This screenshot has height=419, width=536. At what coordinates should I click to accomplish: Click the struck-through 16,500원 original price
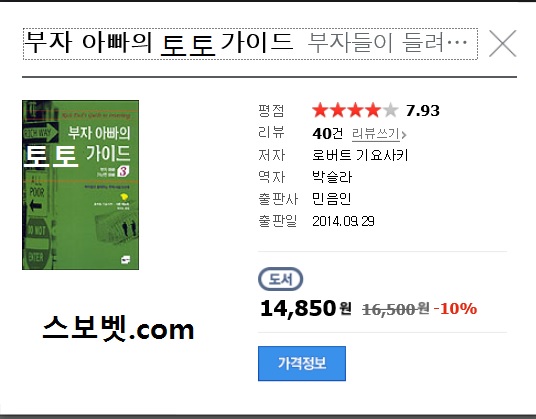396,309
